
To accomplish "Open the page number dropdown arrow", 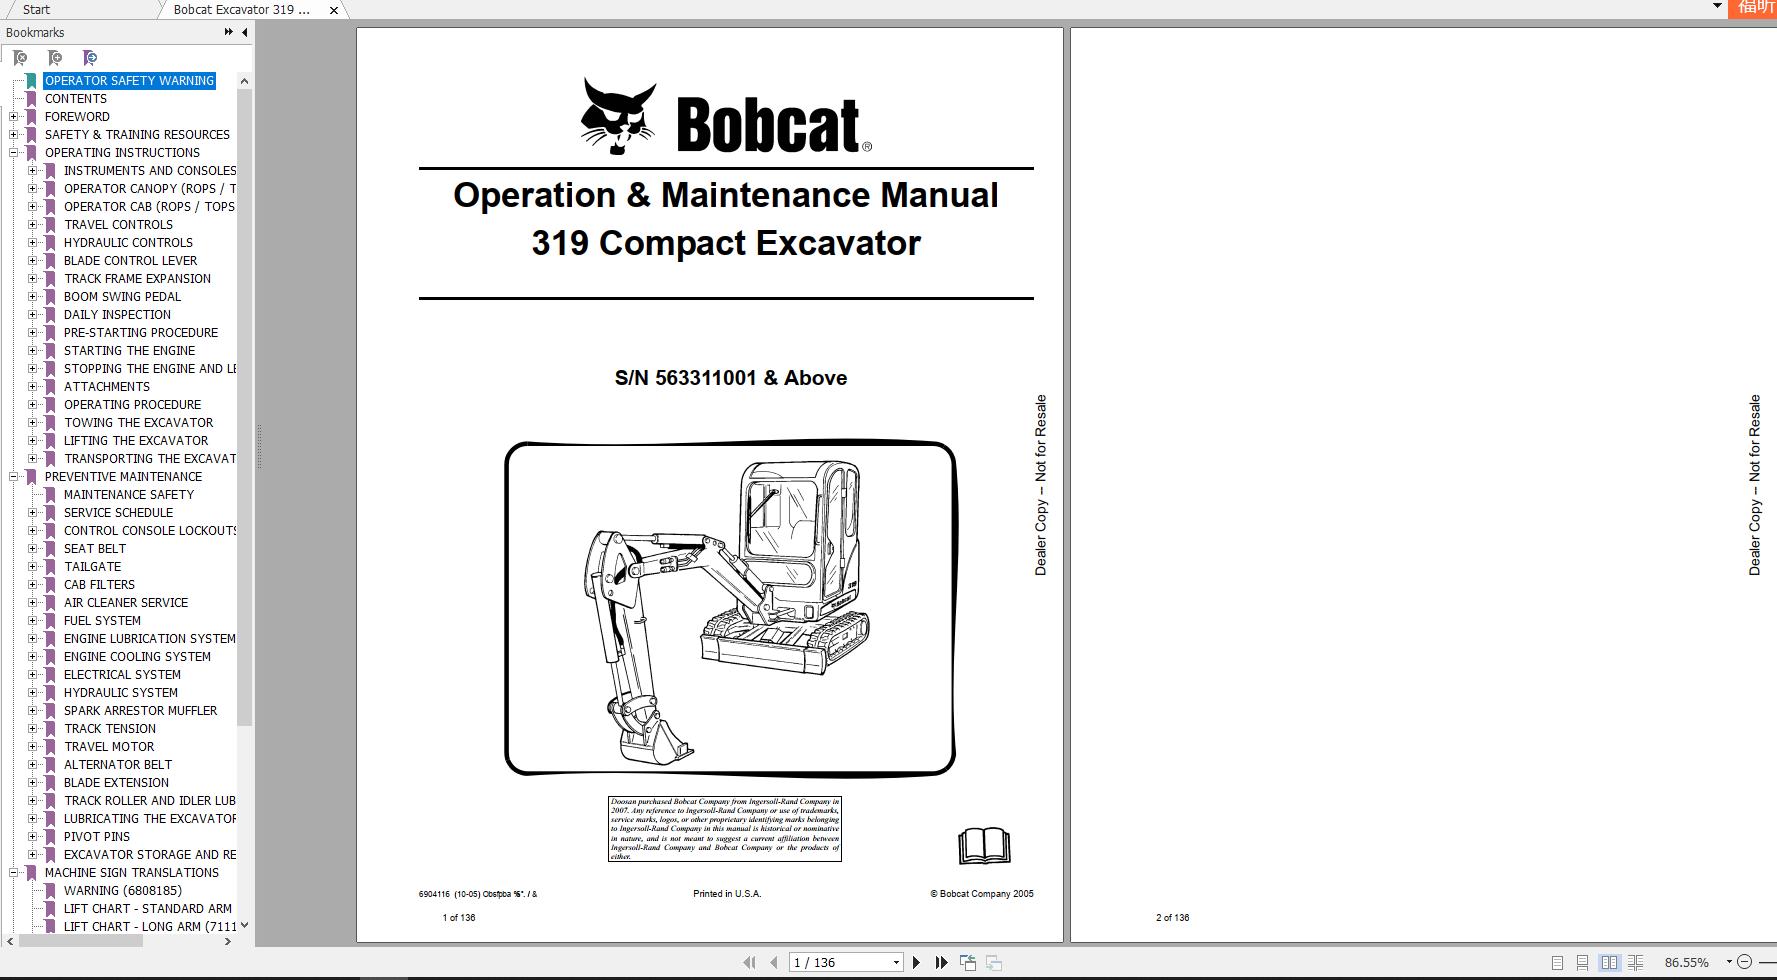I will [896, 962].
